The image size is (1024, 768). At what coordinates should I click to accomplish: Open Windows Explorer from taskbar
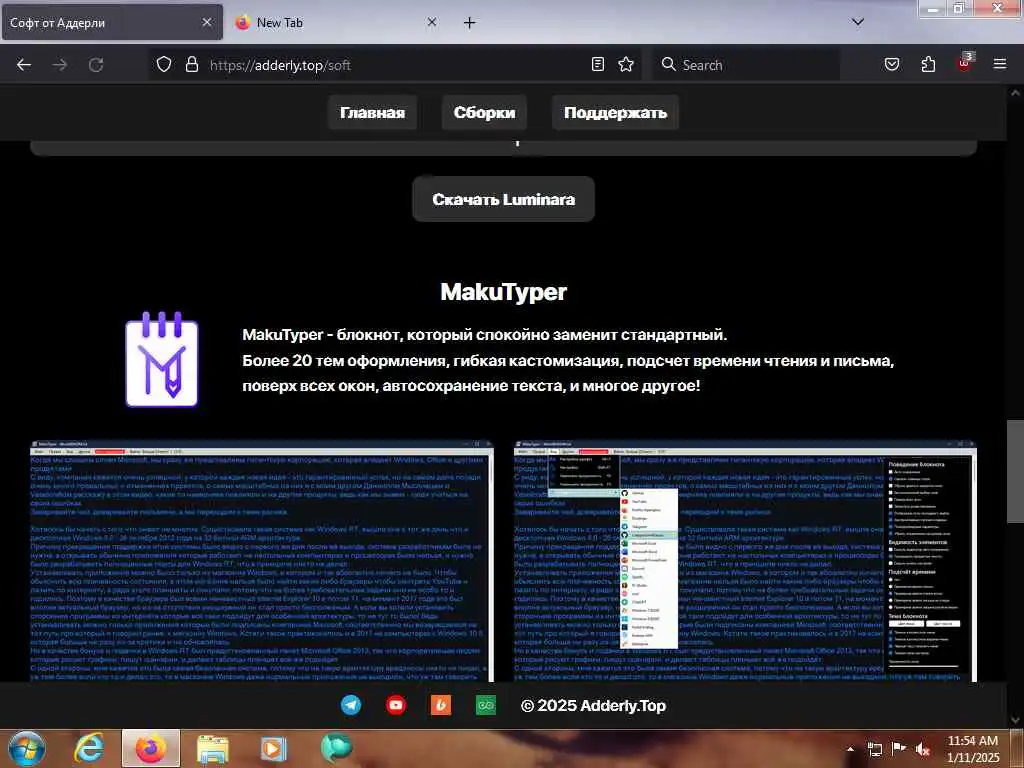click(212, 748)
